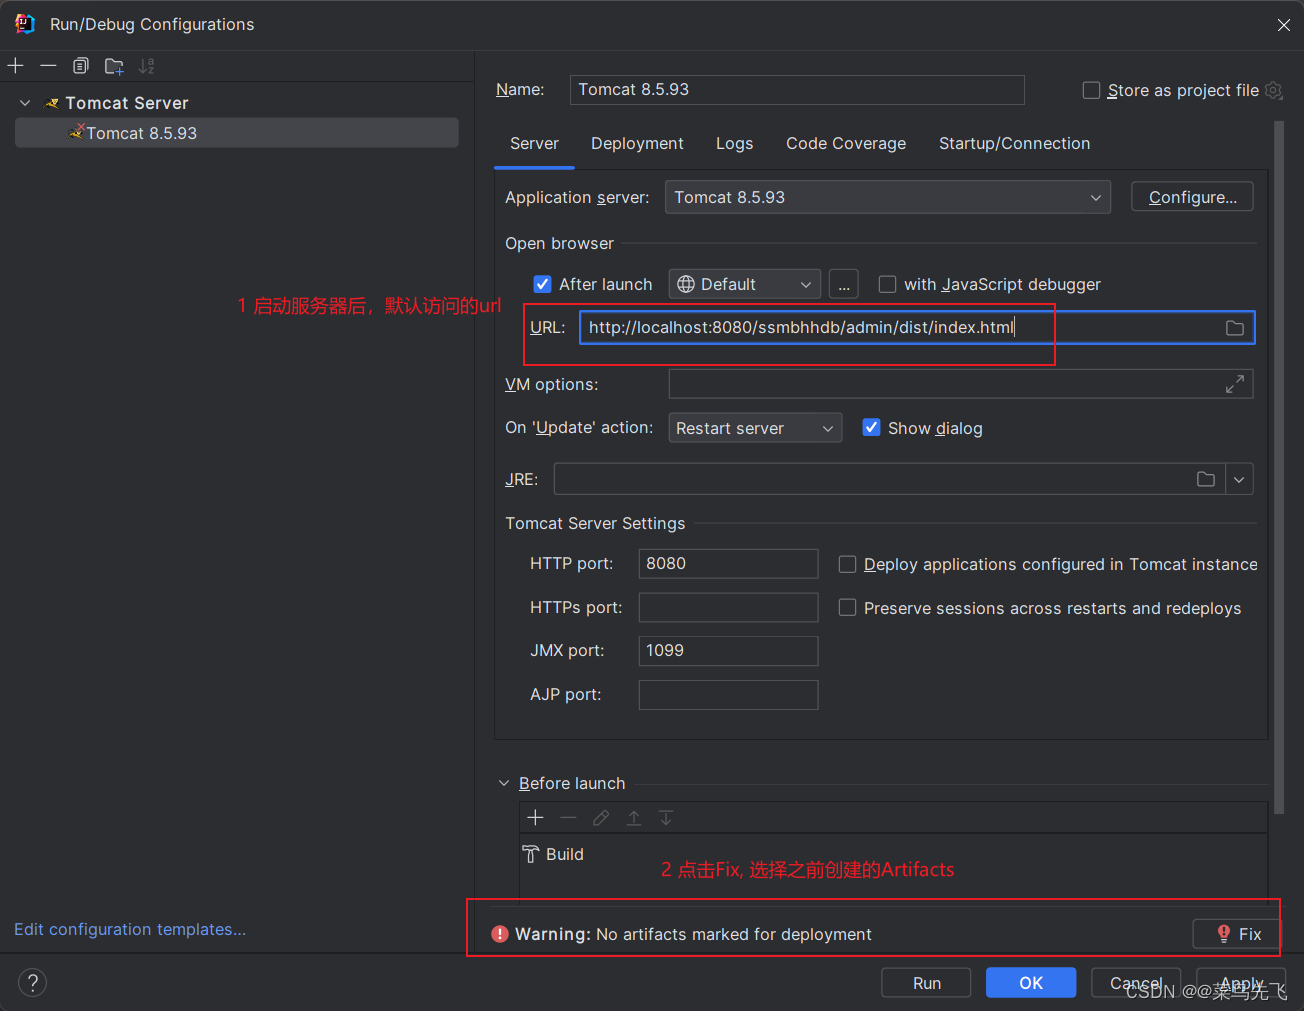Toggle Show dialog checkbox
The width and height of the screenshot is (1304, 1011).
tap(871, 428)
